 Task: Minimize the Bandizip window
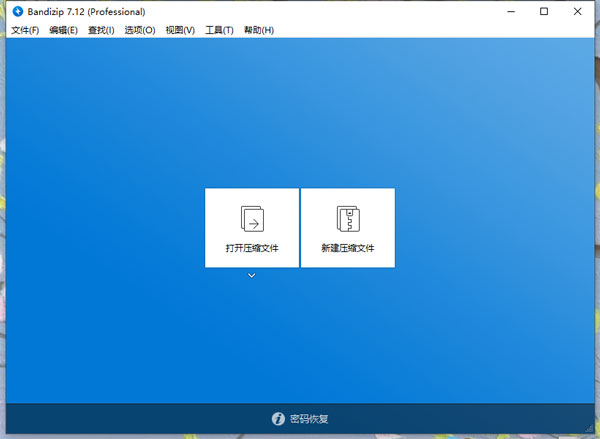pyautogui.click(x=511, y=11)
